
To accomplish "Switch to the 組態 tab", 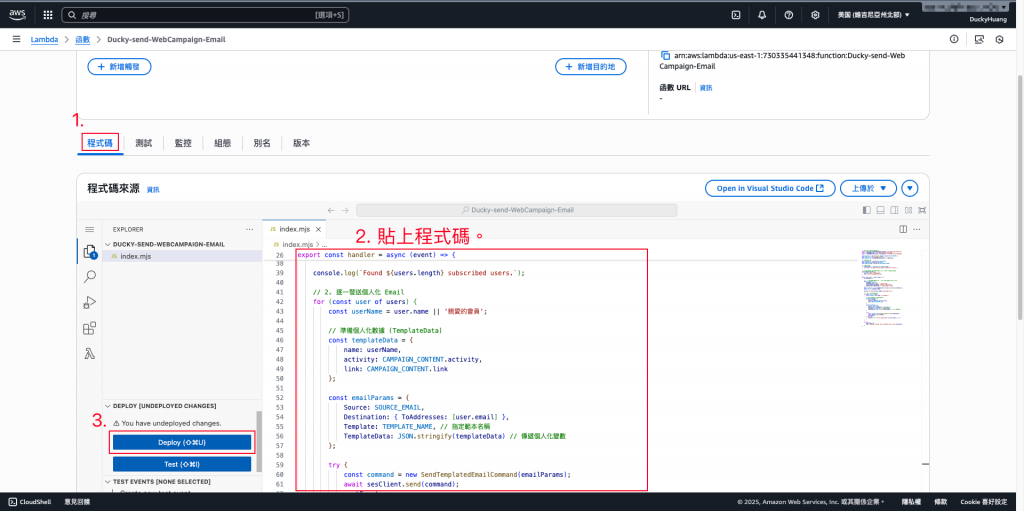I will (x=223, y=143).
